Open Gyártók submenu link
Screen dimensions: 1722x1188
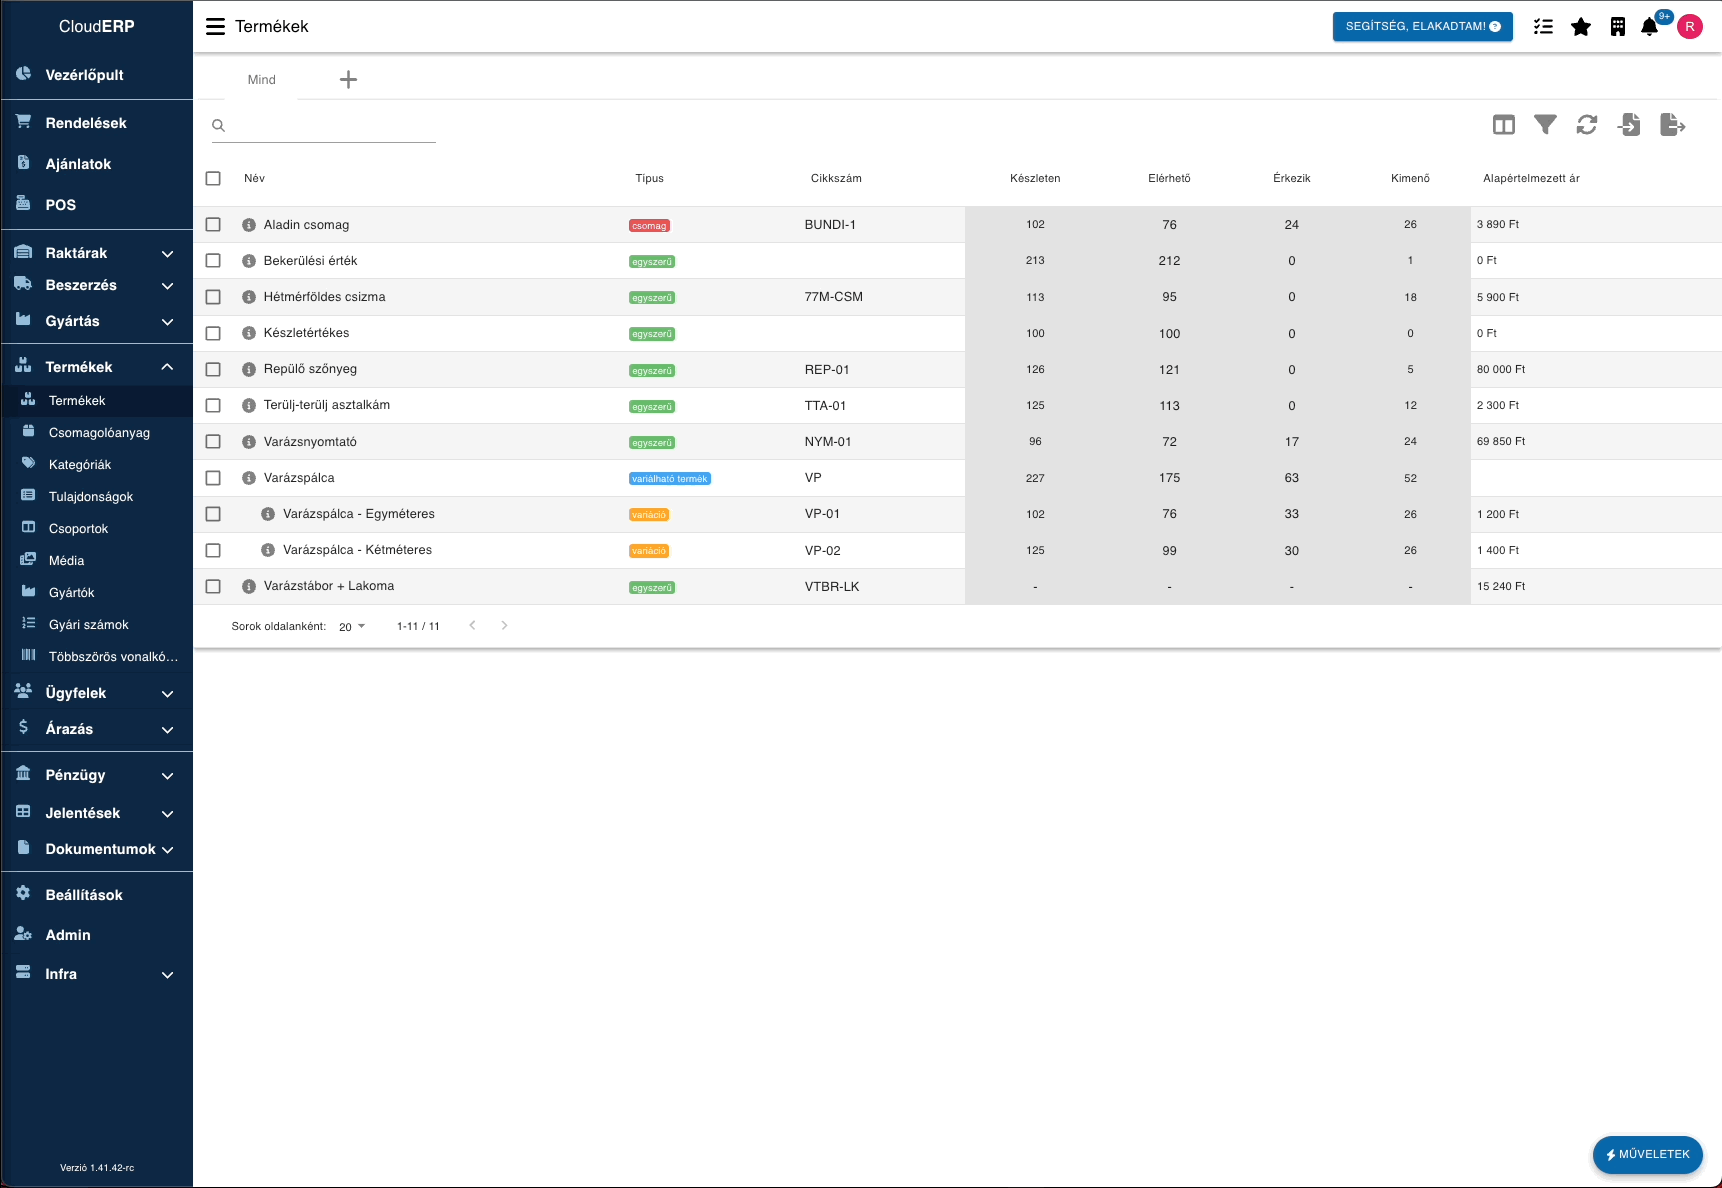[x=97, y=593]
